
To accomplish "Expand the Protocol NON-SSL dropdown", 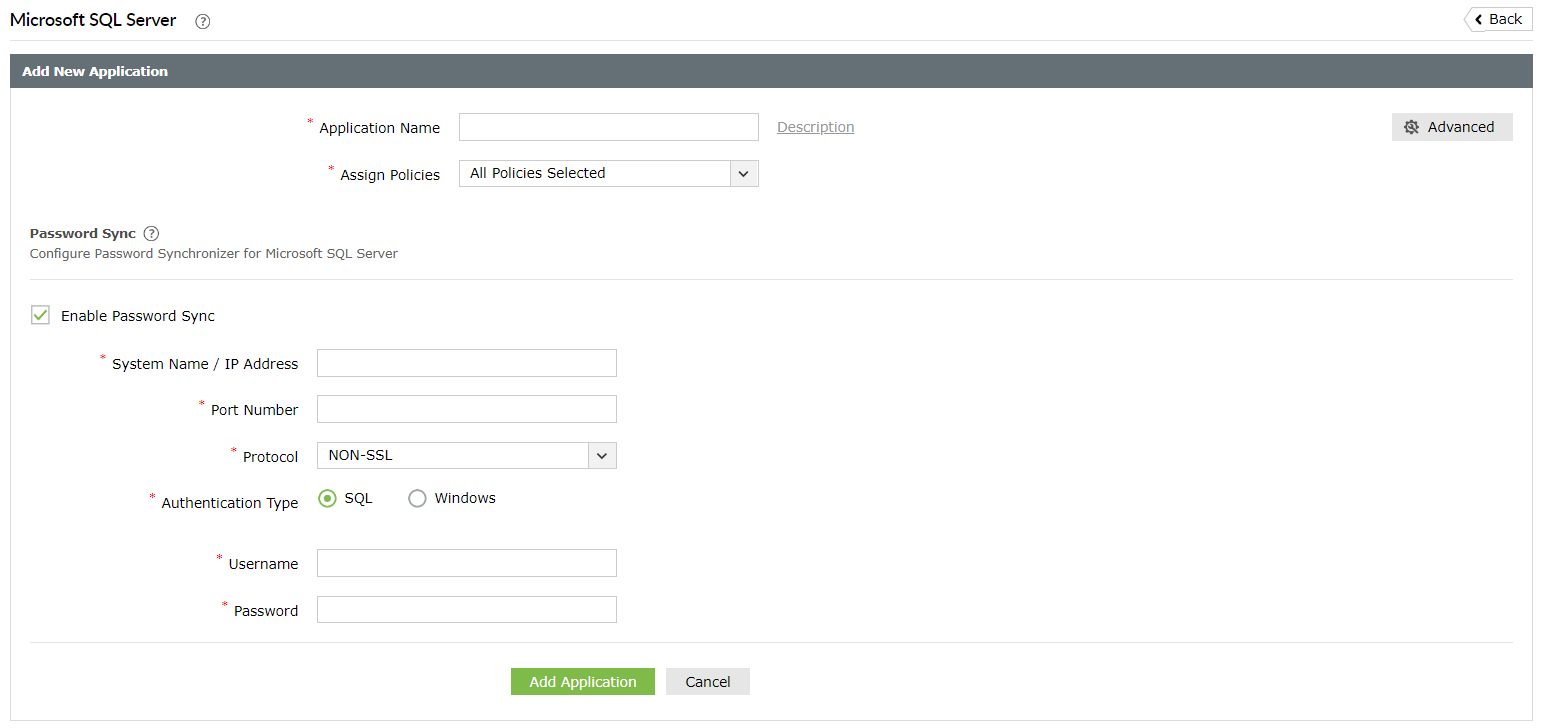I will pyautogui.click(x=467, y=455).
